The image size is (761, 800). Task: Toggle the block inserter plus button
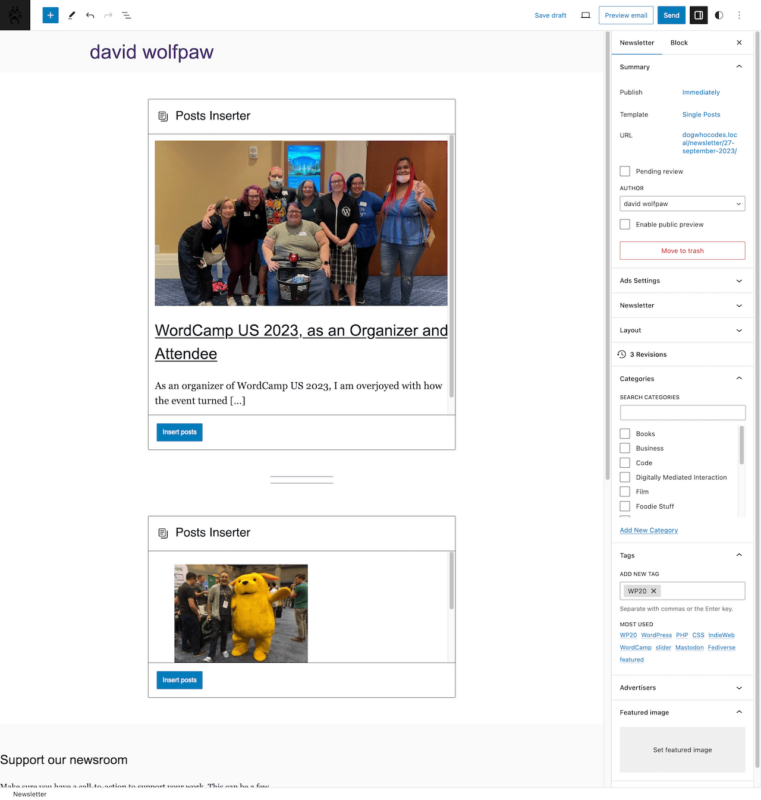pyautogui.click(x=50, y=15)
